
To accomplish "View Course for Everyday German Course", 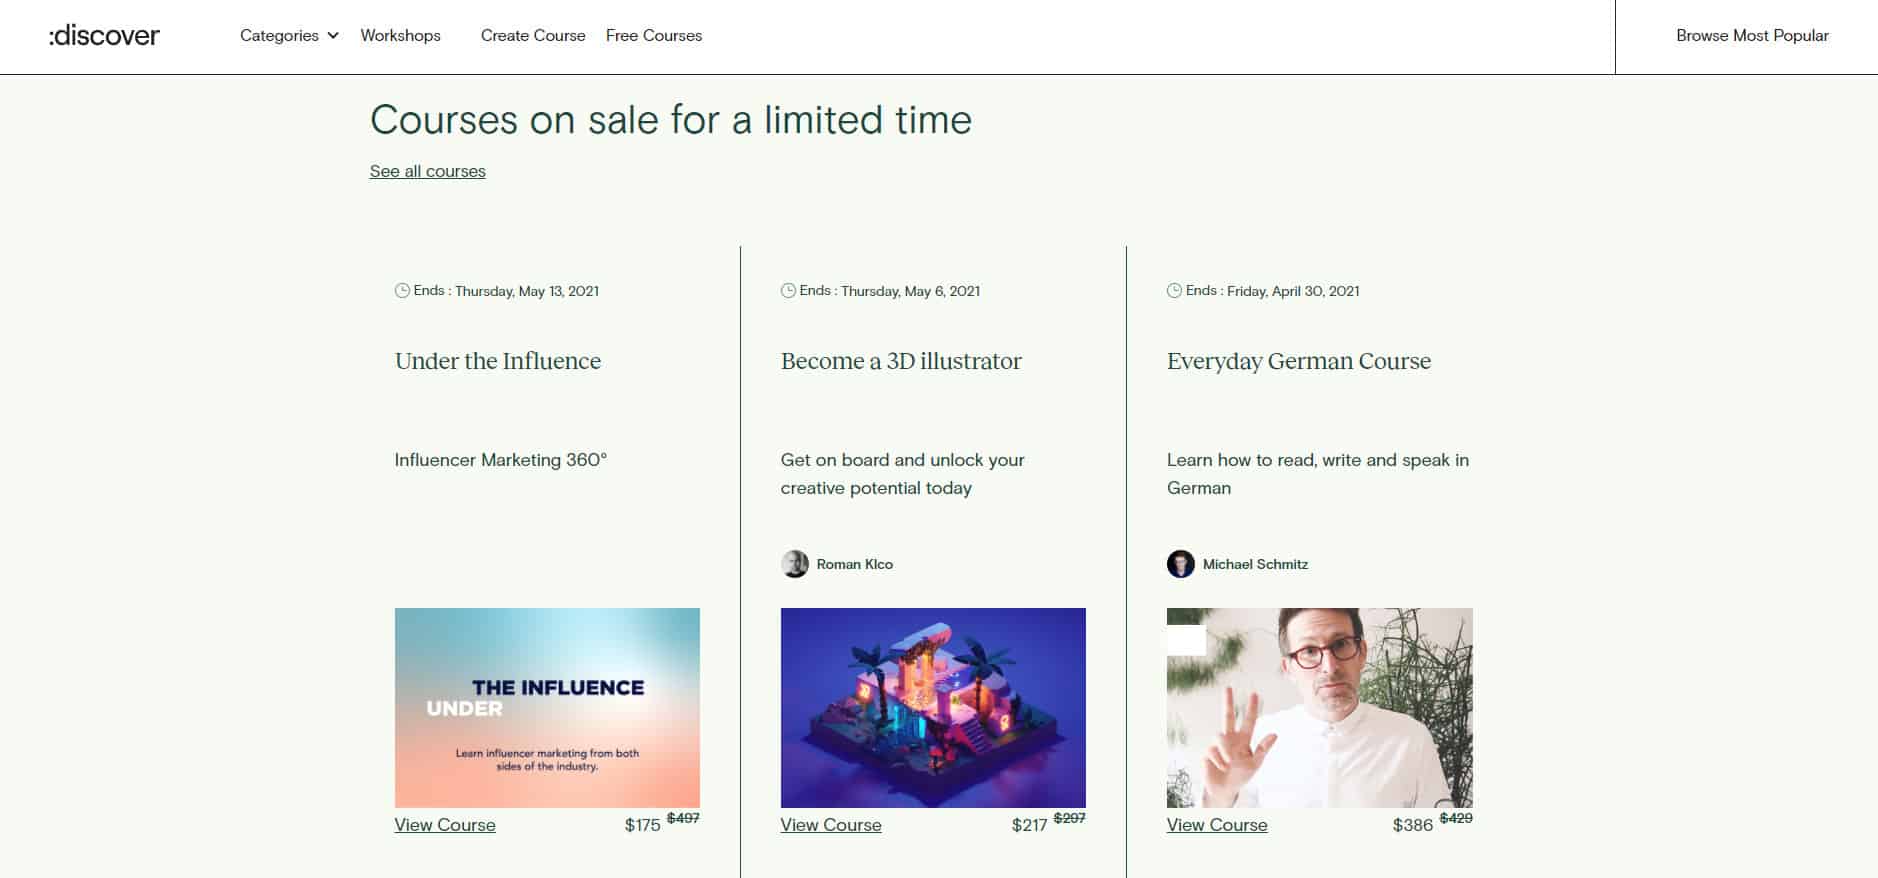I will click(1217, 825).
